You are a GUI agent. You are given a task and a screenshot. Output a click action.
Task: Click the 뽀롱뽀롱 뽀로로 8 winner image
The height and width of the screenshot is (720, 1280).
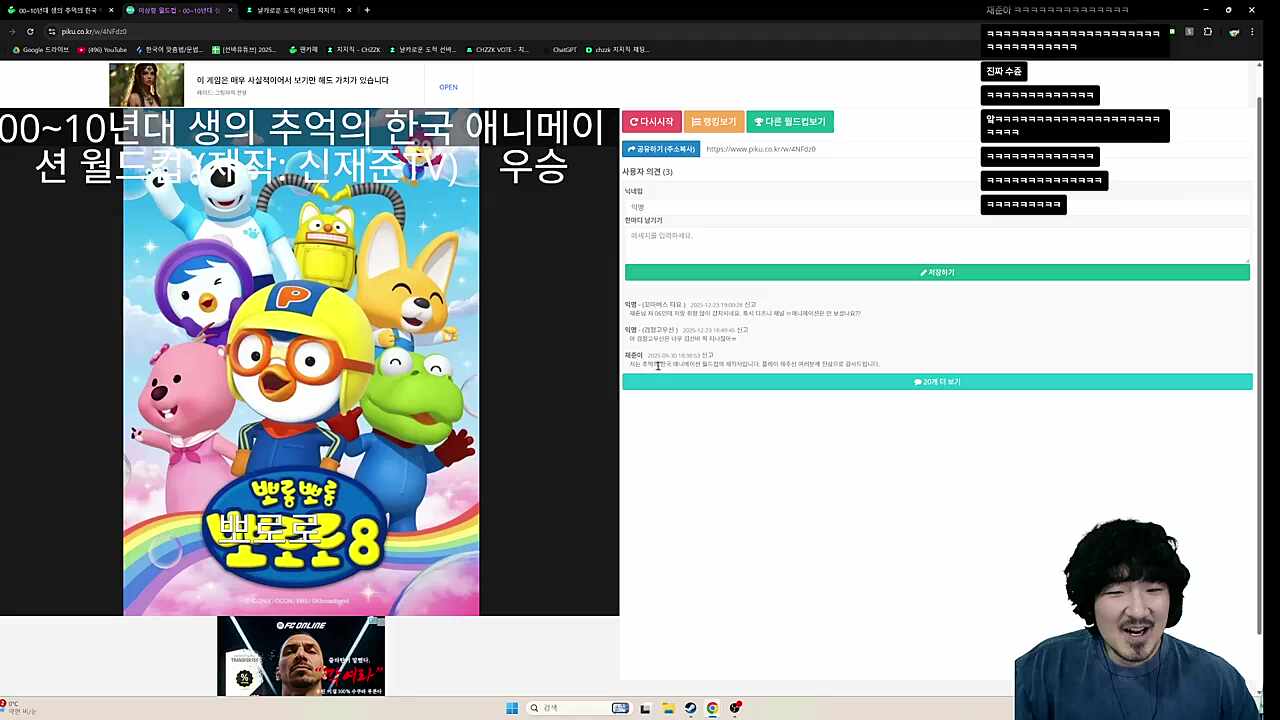[x=301, y=362]
